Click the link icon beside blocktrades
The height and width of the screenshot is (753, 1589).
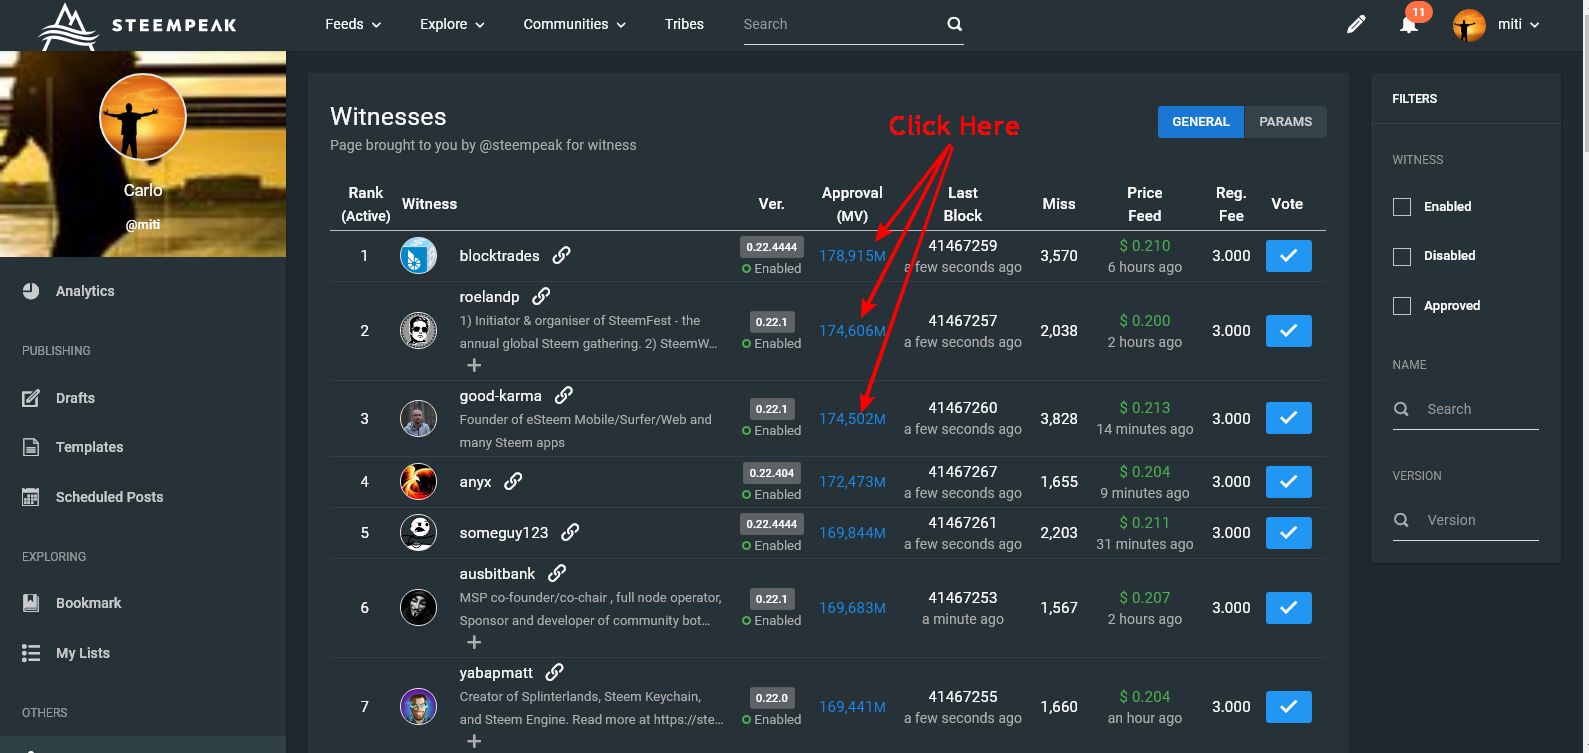562,255
